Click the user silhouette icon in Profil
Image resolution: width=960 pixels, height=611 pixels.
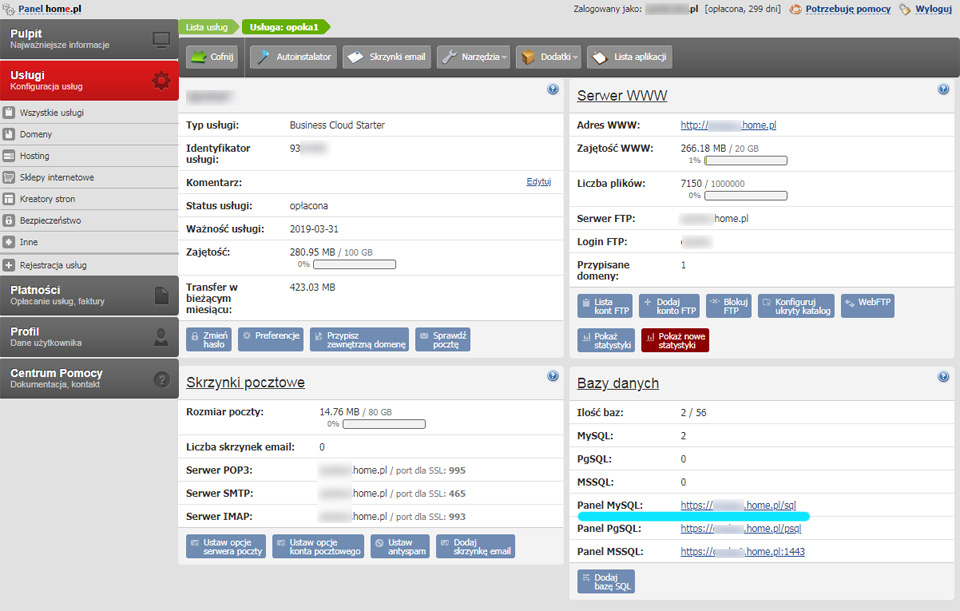tap(161, 337)
